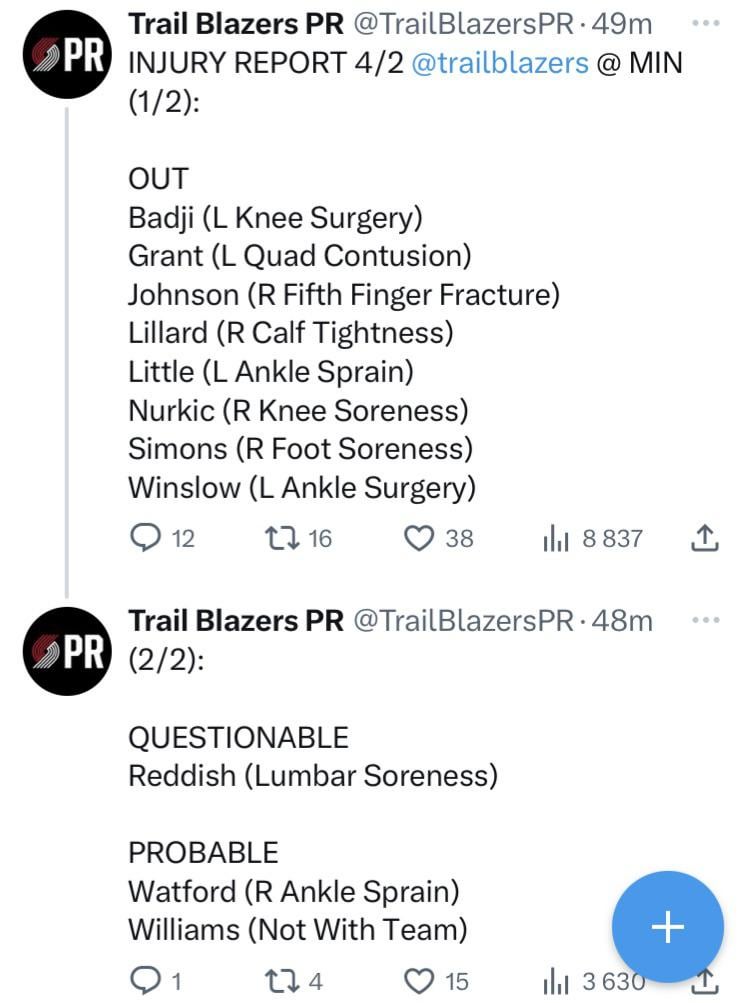Tap the blue compose tweet button
Viewport: 741px width, 1003px height.
[x=667, y=926]
